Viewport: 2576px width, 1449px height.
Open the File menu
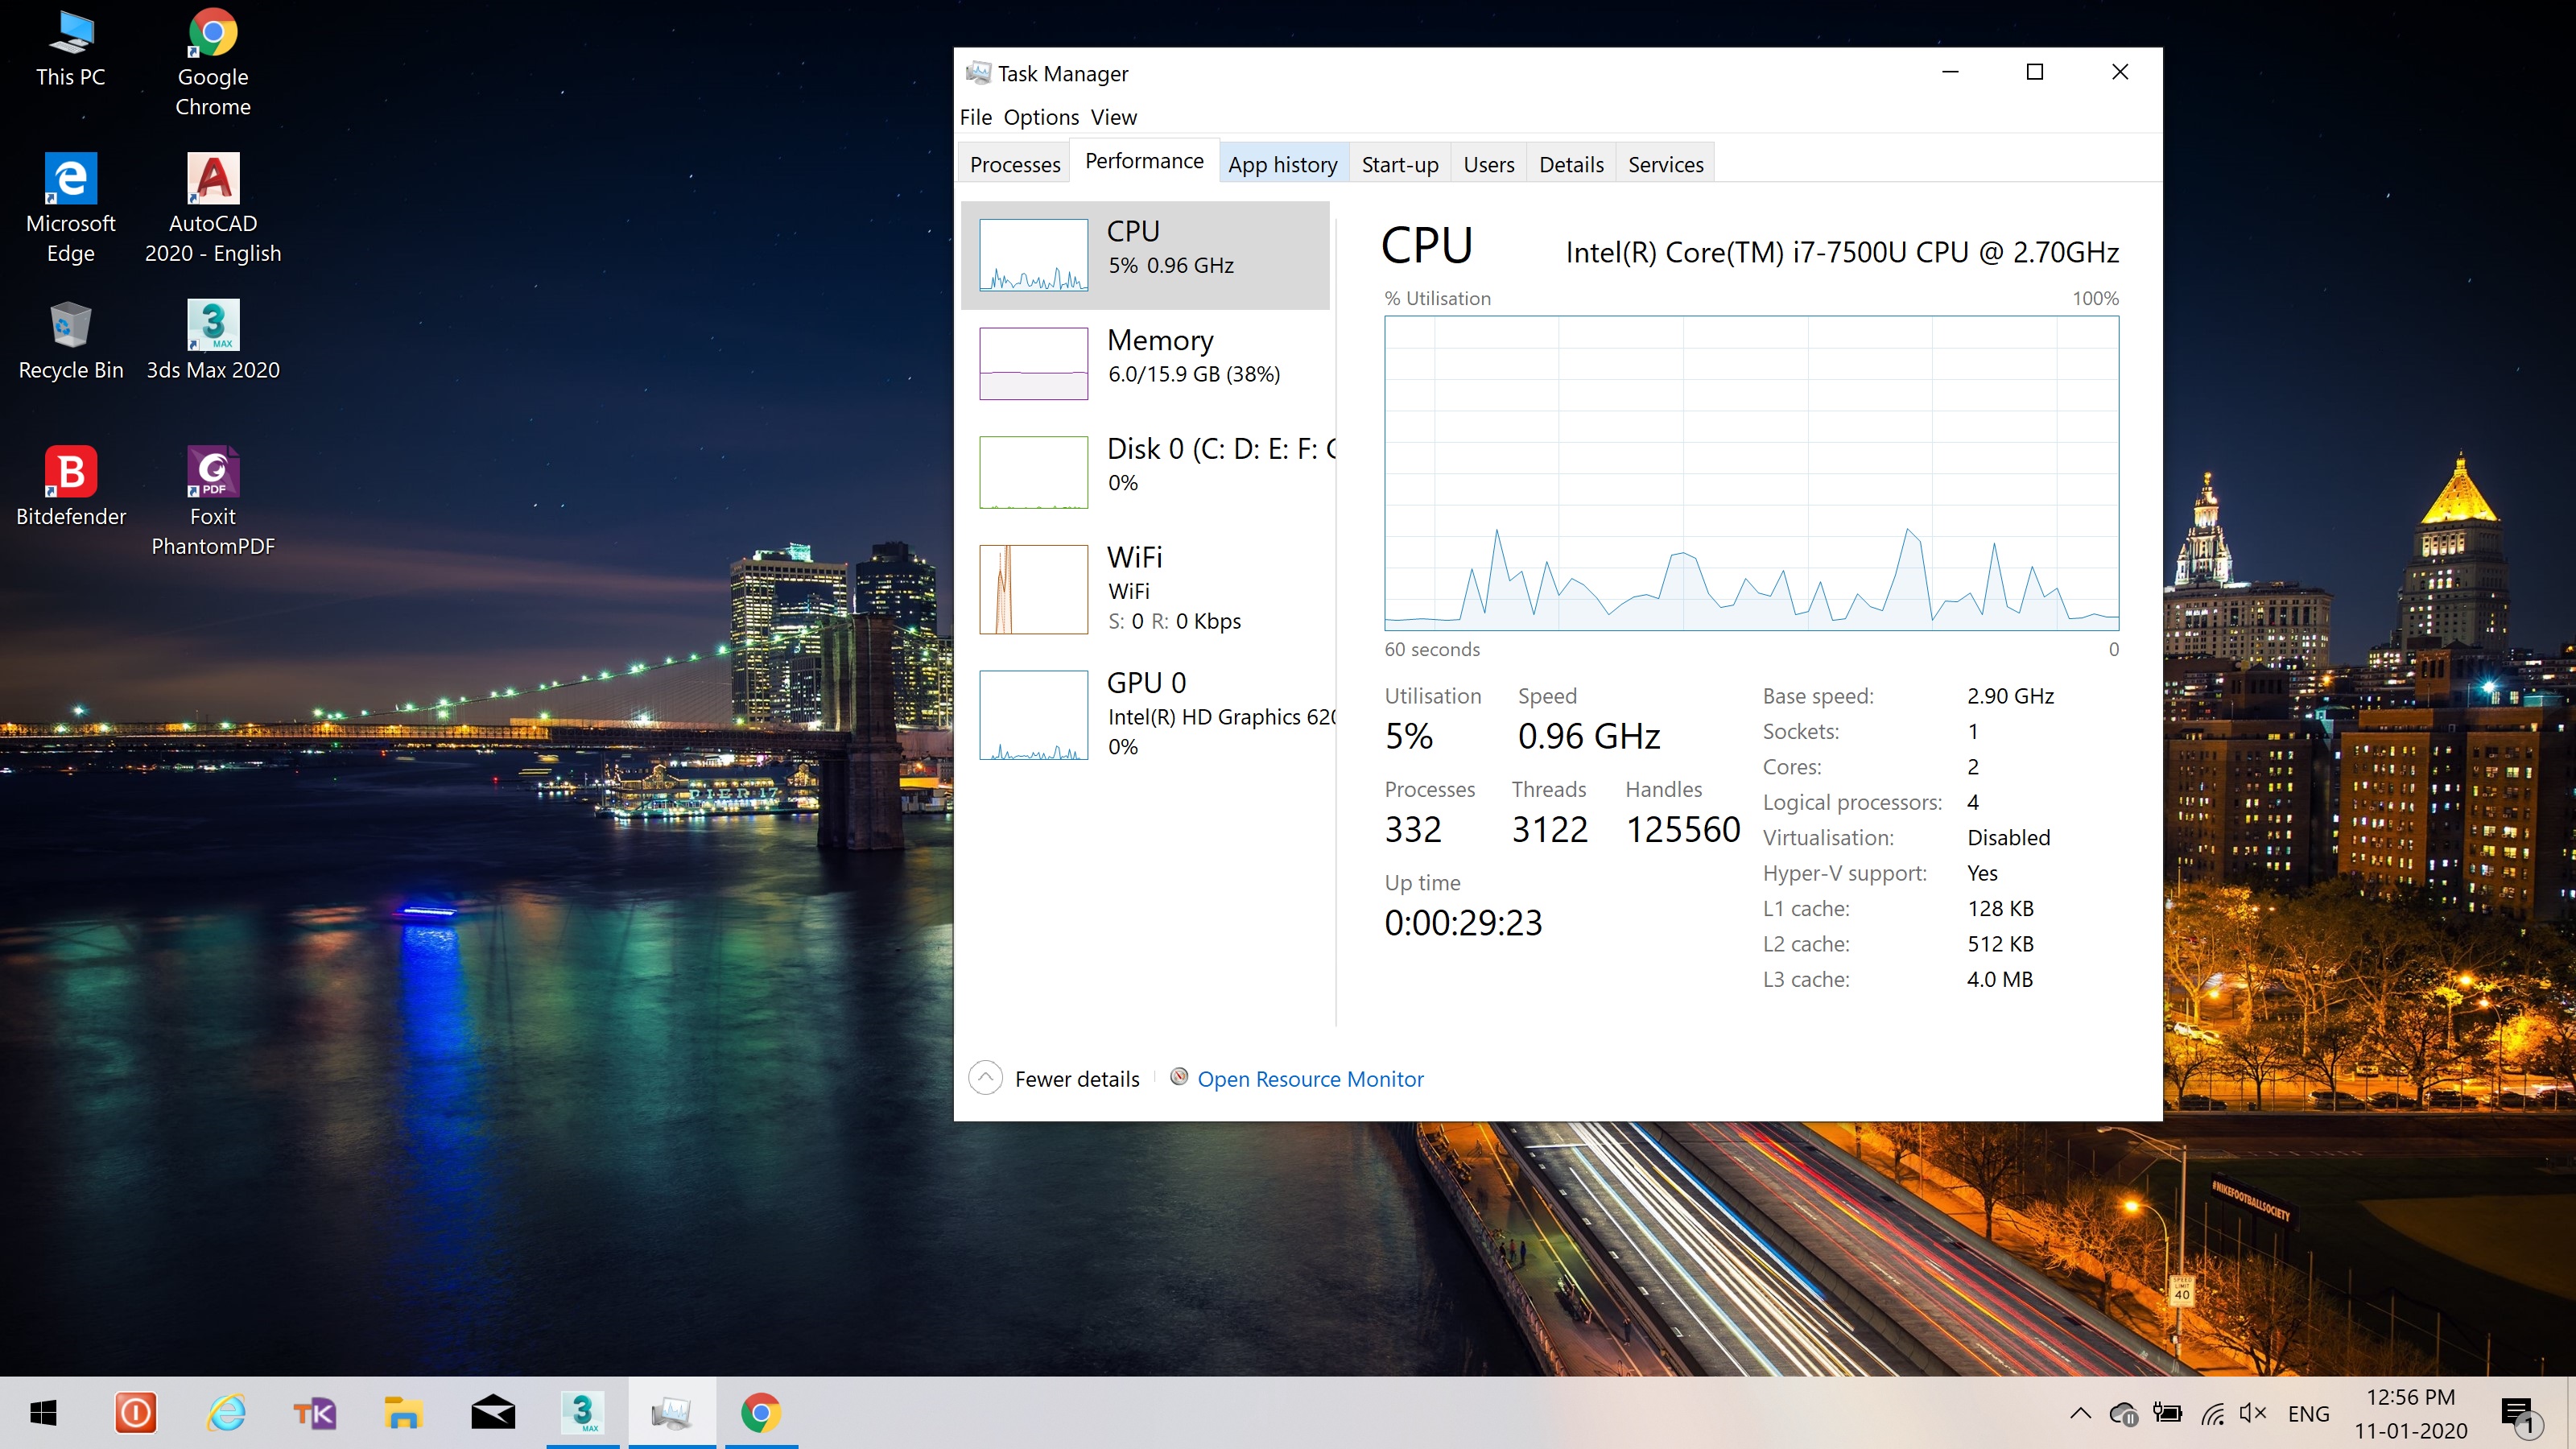[975, 117]
